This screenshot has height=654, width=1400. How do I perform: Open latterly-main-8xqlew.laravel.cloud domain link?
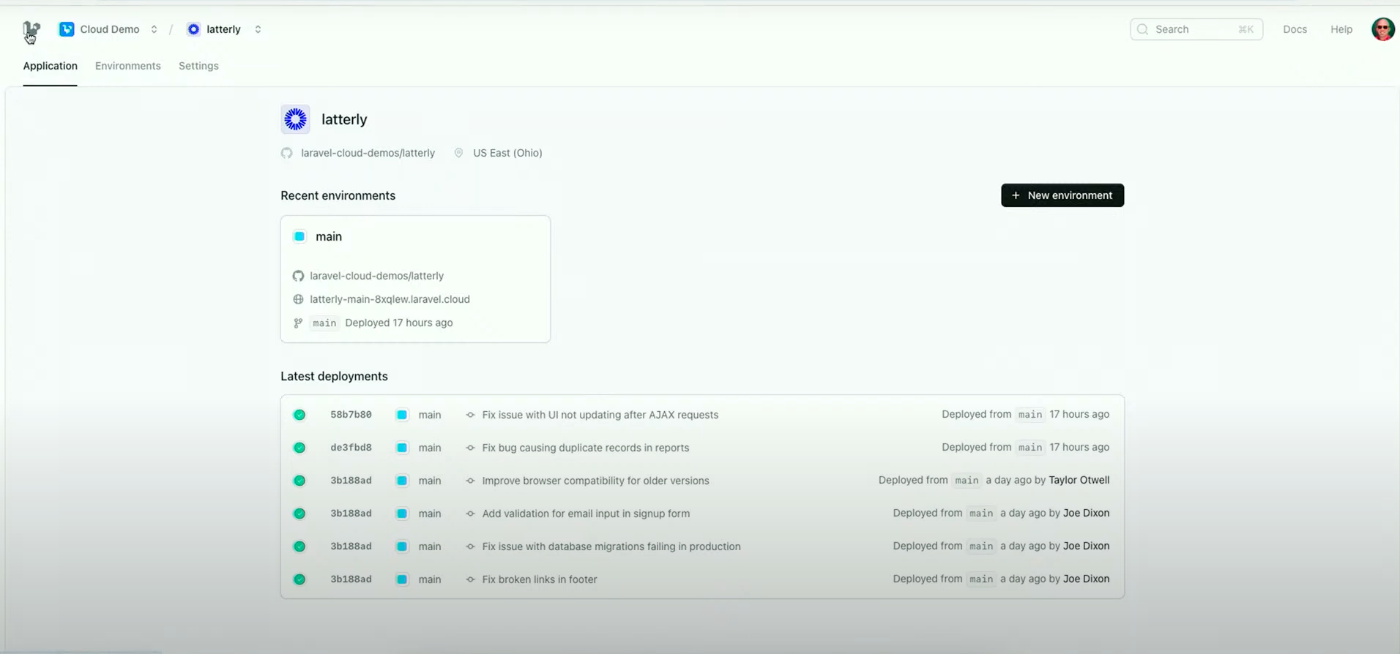(x=390, y=299)
